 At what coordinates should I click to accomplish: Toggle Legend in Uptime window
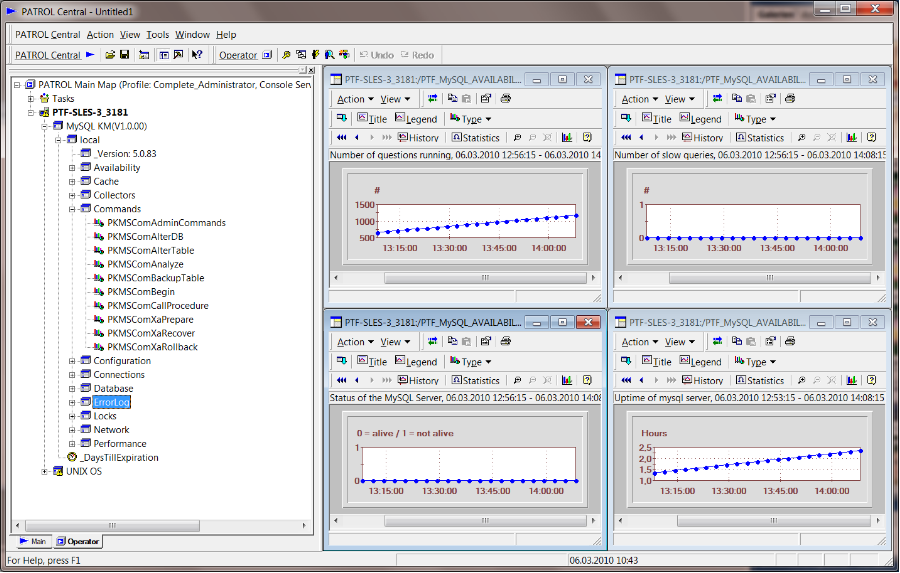coord(701,361)
